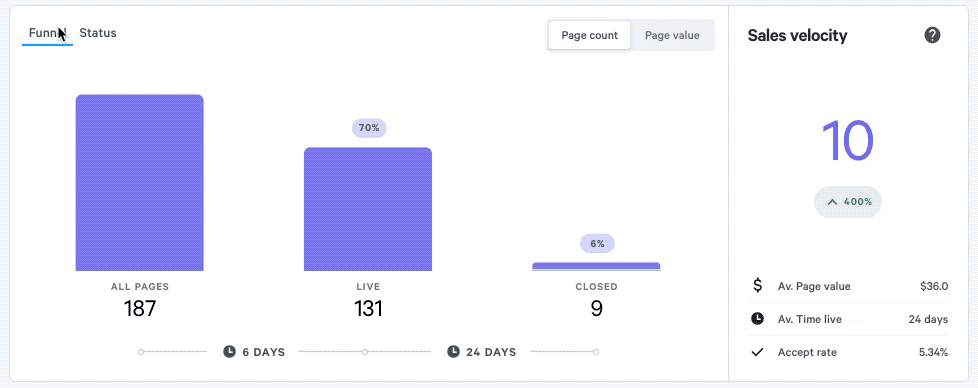Click the 70% conversion badge
Viewport: 978px width, 388px height.
pyautogui.click(x=369, y=128)
